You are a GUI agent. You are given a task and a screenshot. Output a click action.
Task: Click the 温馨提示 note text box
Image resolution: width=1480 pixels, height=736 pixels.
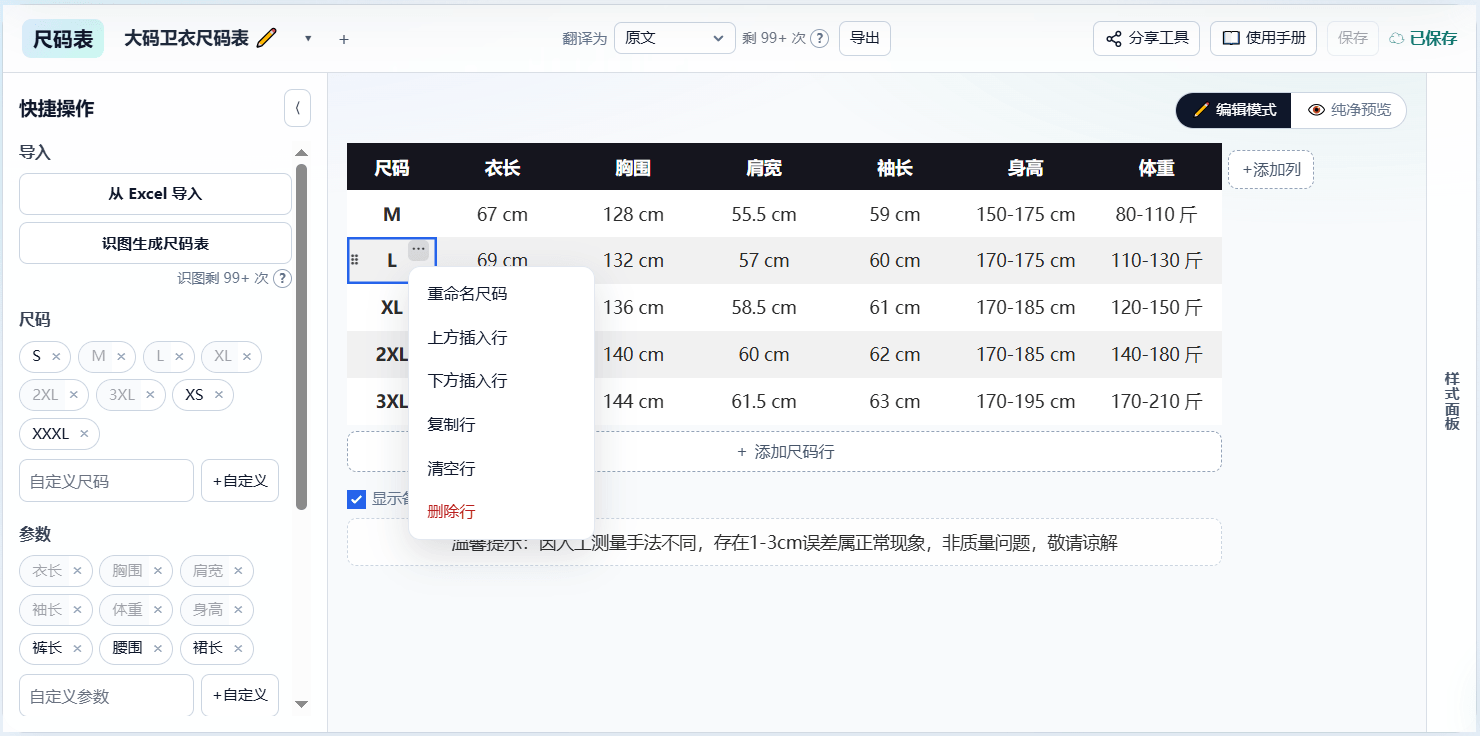coord(785,543)
